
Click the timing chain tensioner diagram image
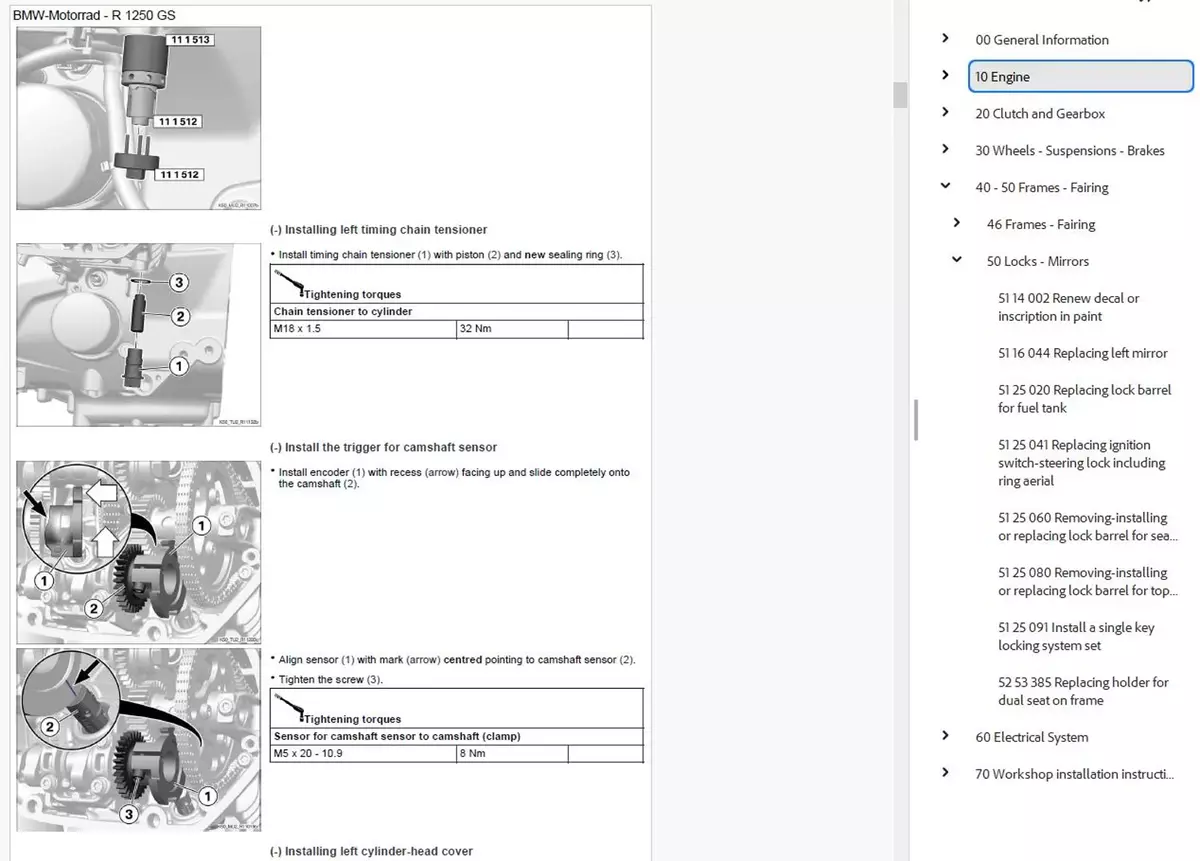[x=139, y=335]
